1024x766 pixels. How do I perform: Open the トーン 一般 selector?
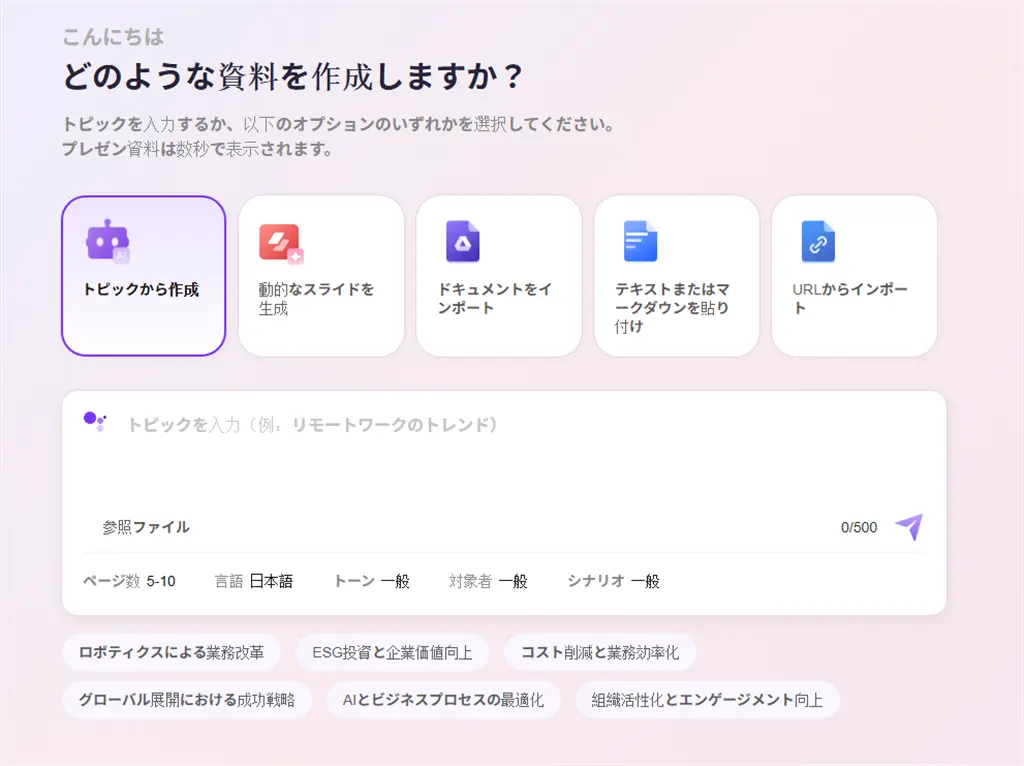click(371, 581)
